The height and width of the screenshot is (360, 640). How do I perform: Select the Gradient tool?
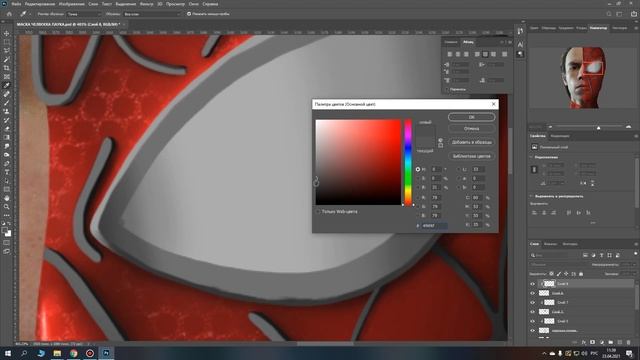pyautogui.click(x=7, y=138)
